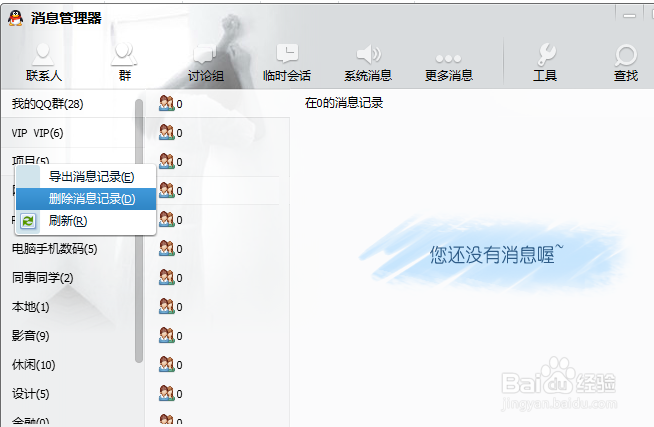654x427 pixels.
Task: Click group icon in 同事同学(2) row
Action: click(x=166, y=277)
